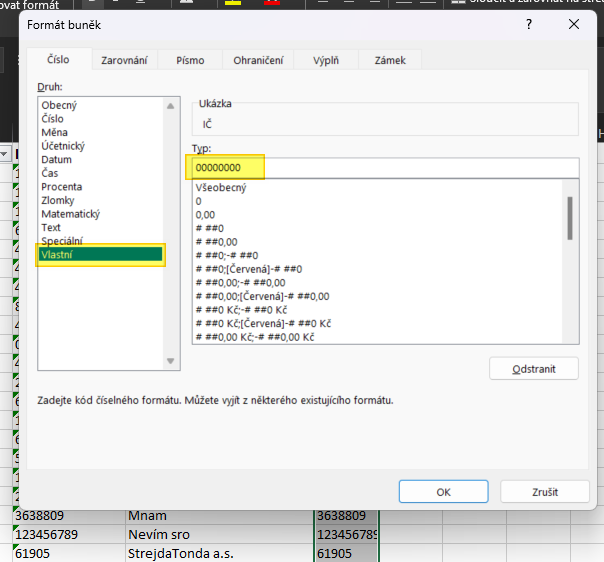Click the Zrušit button
The image size is (604, 562).
(544, 492)
